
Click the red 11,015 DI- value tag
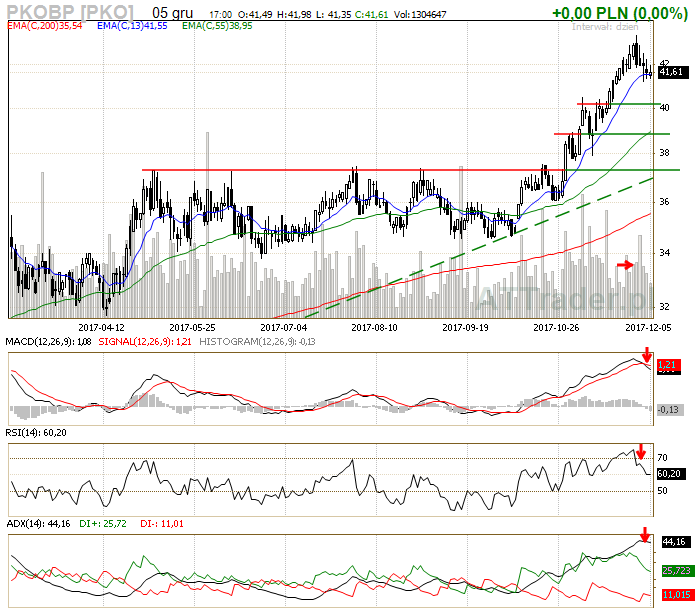click(677, 595)
